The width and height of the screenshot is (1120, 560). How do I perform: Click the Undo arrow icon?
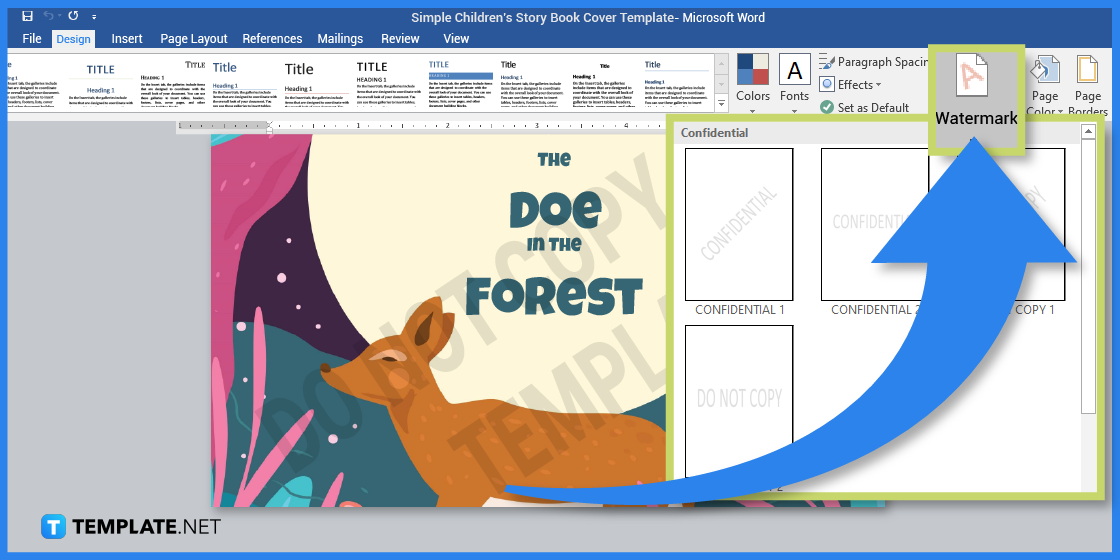click(49, 16)
